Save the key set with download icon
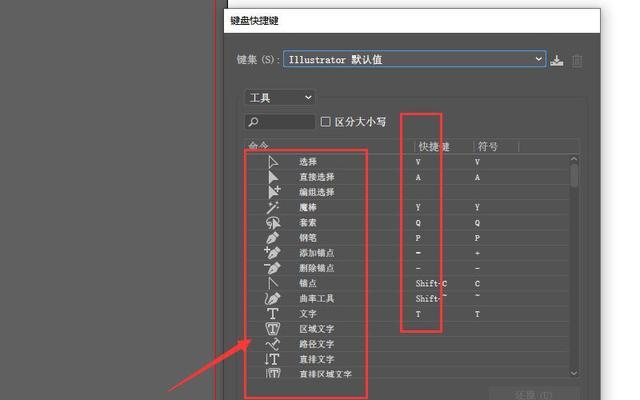 557,60
